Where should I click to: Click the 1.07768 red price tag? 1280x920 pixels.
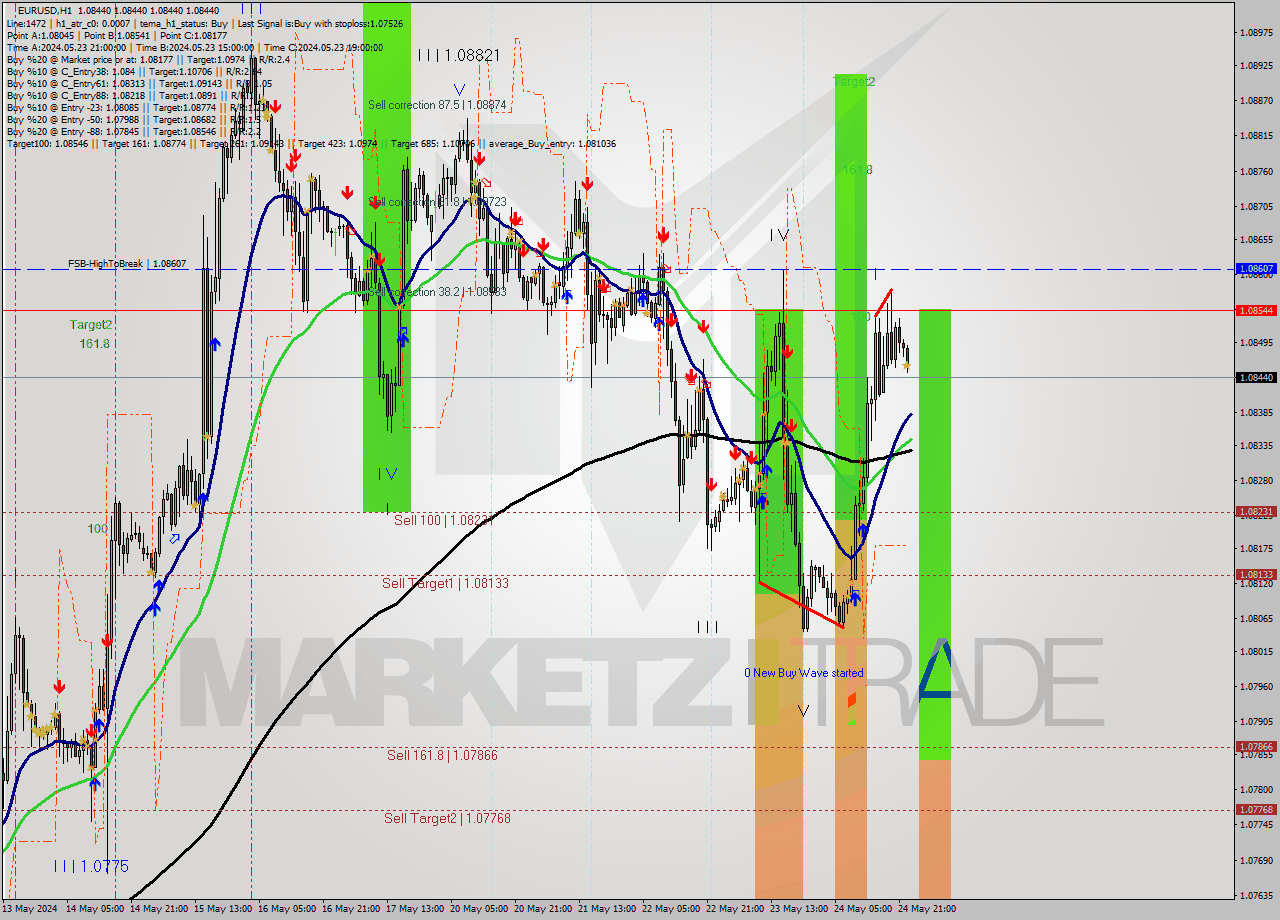click(1256, 809)
